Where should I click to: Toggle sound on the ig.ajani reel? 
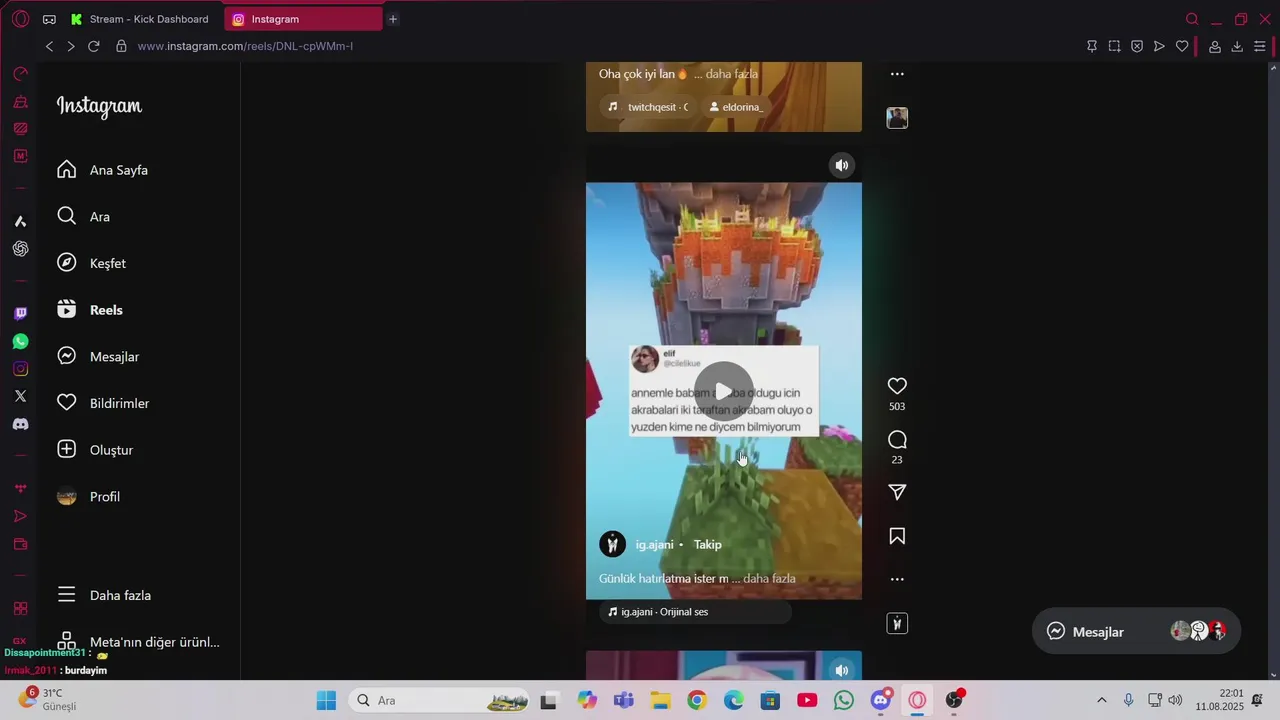(x=842, y=165)
